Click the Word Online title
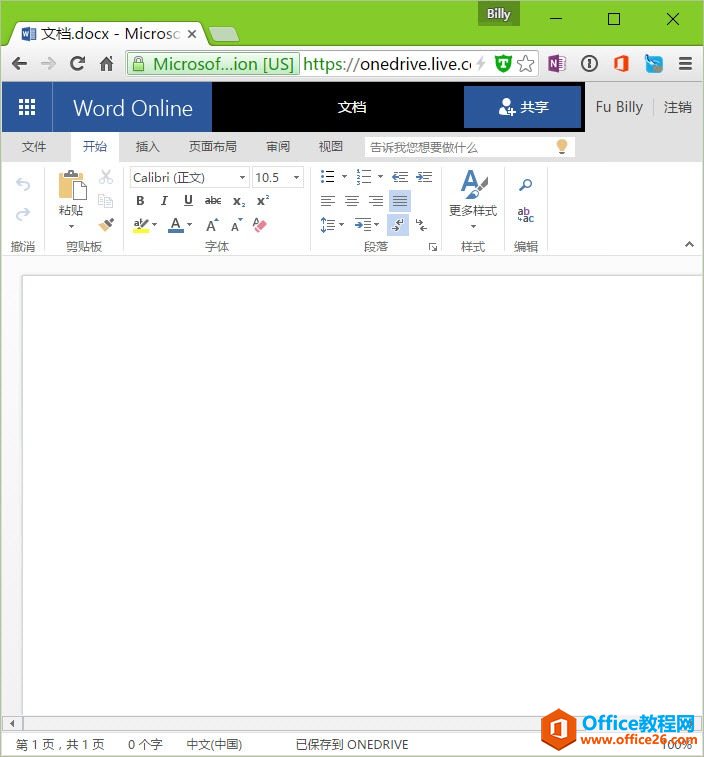704x757 pixels. click(x=133, y=108)
